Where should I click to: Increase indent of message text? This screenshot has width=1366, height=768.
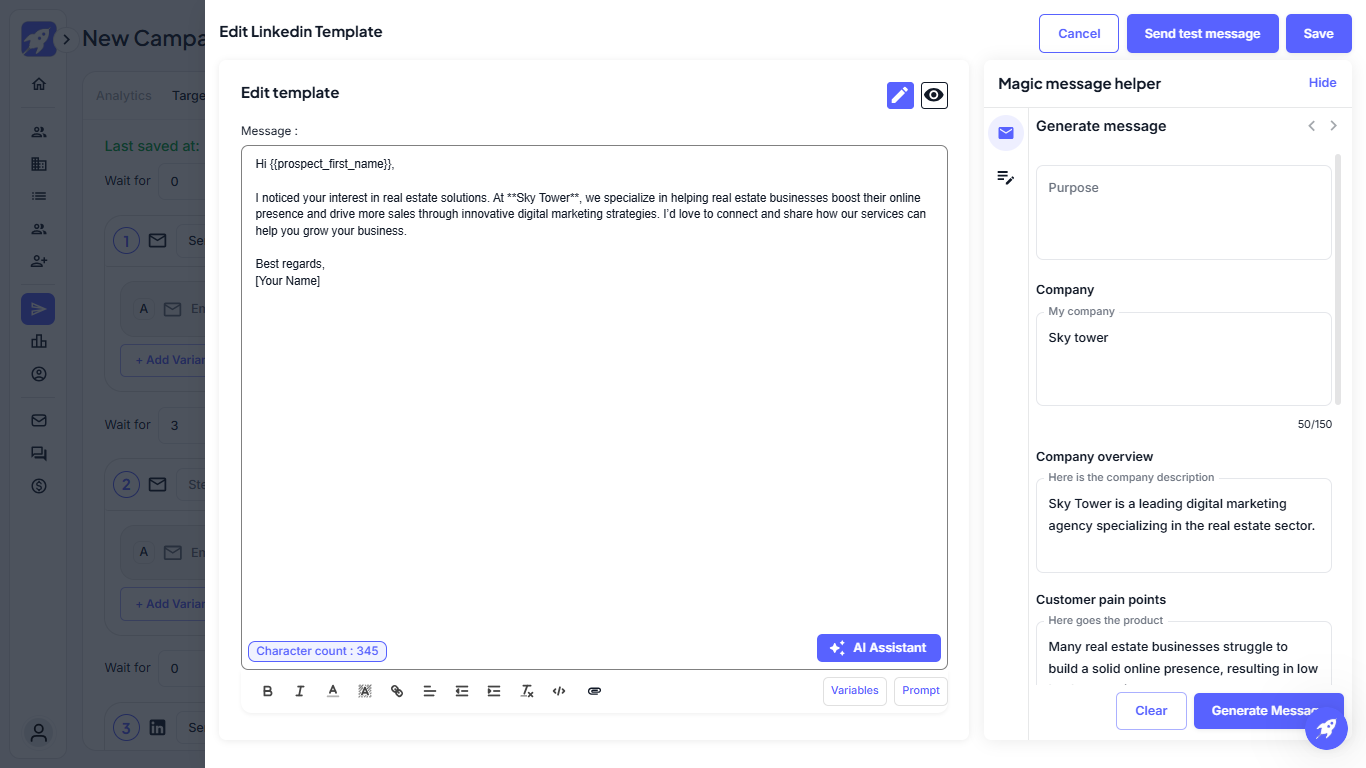point(494,691)
